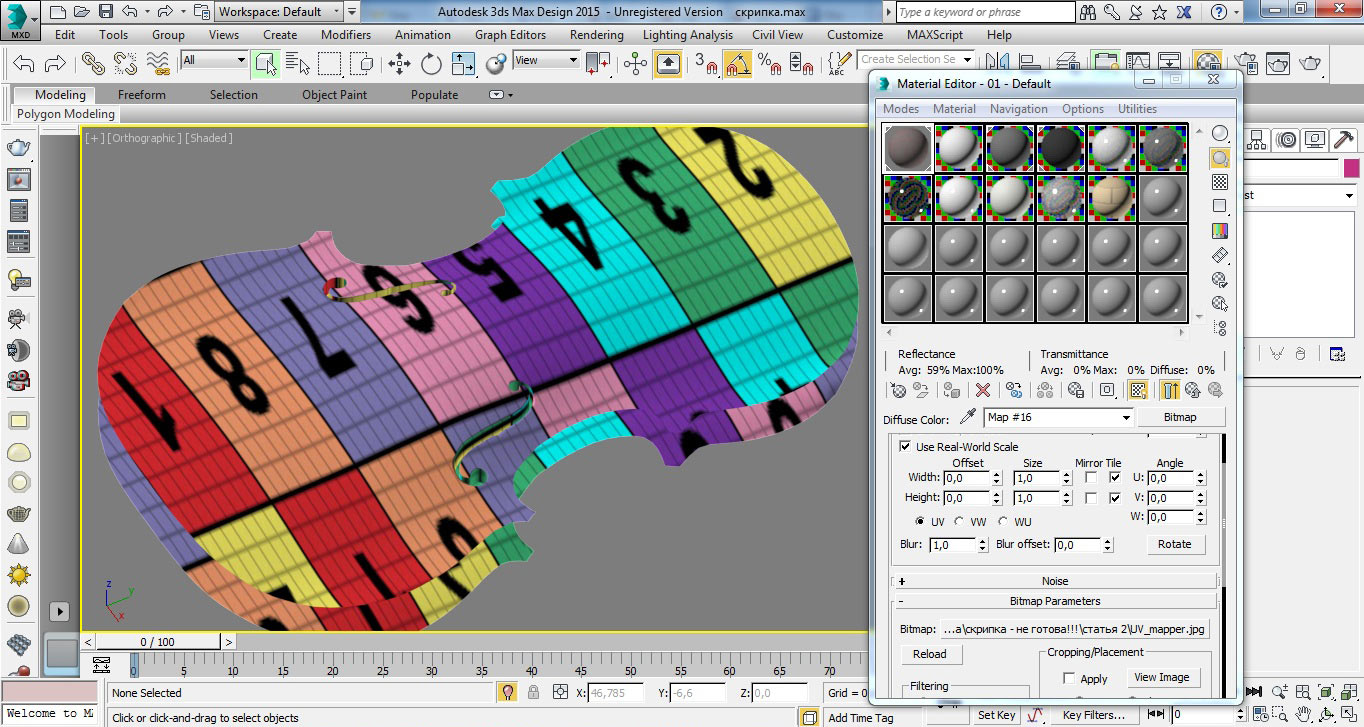This screenshot has width=1364, height=727.
Task: Pick material from object with eyedropper
Action: (x=967, y=417)
